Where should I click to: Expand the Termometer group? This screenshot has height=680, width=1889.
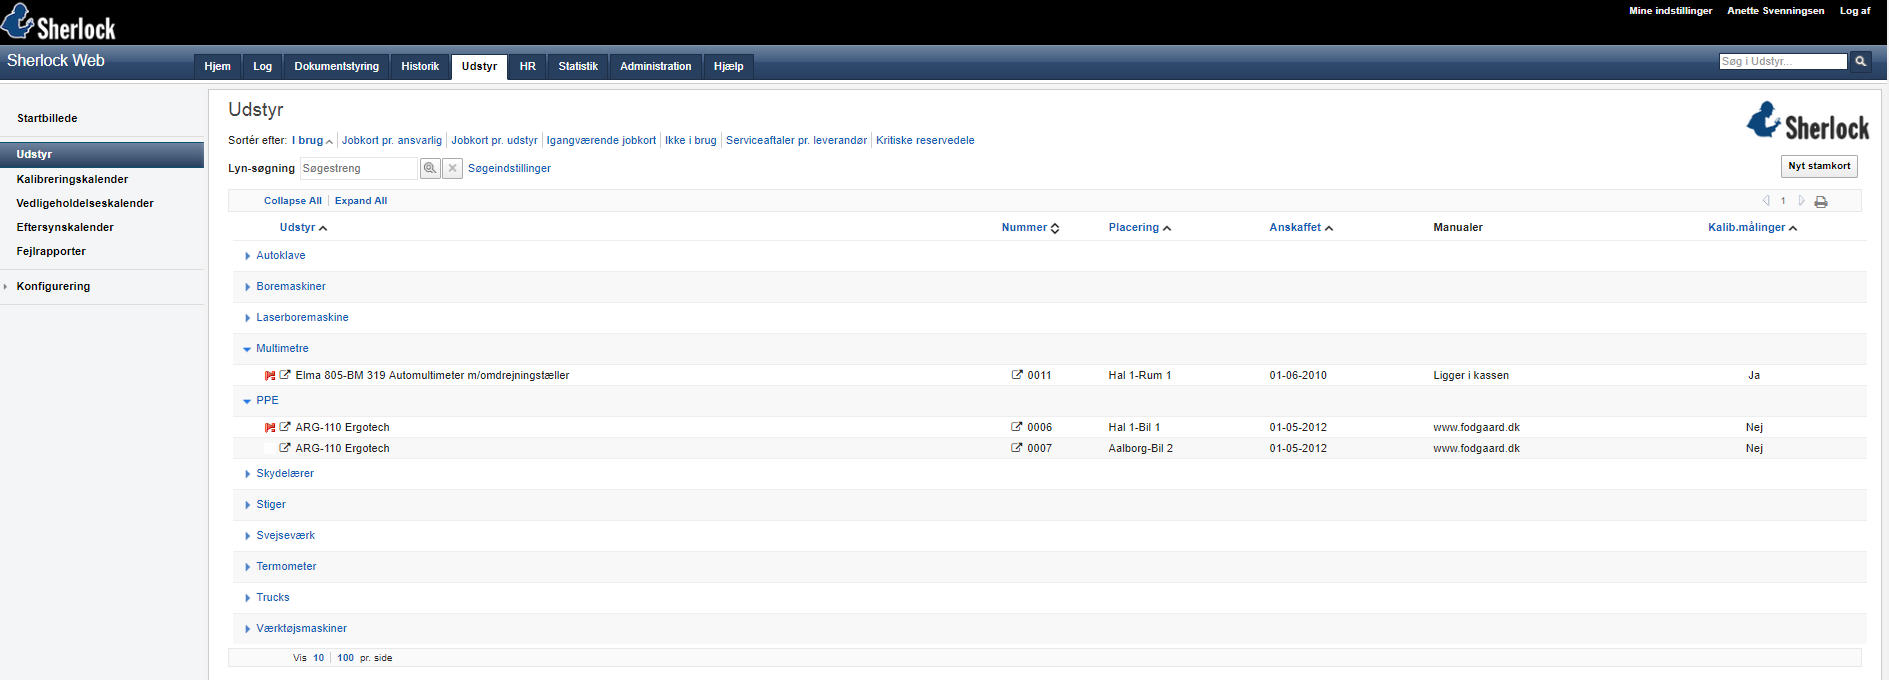247,567
